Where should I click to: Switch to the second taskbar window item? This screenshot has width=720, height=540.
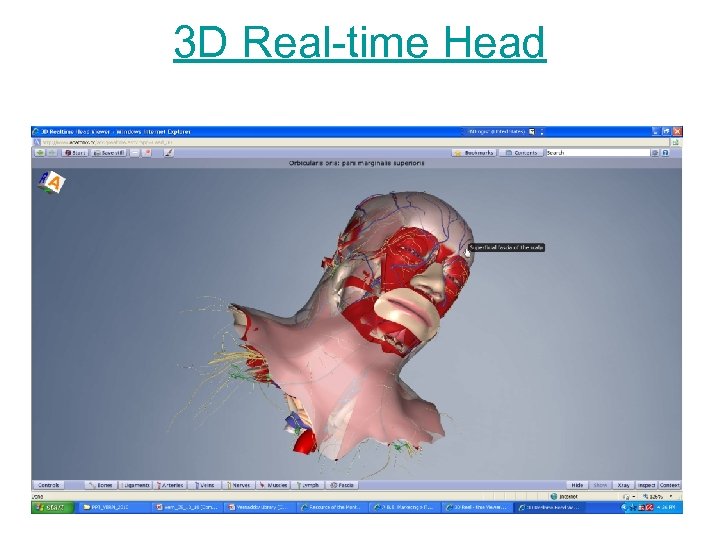[x=188, y=507]
